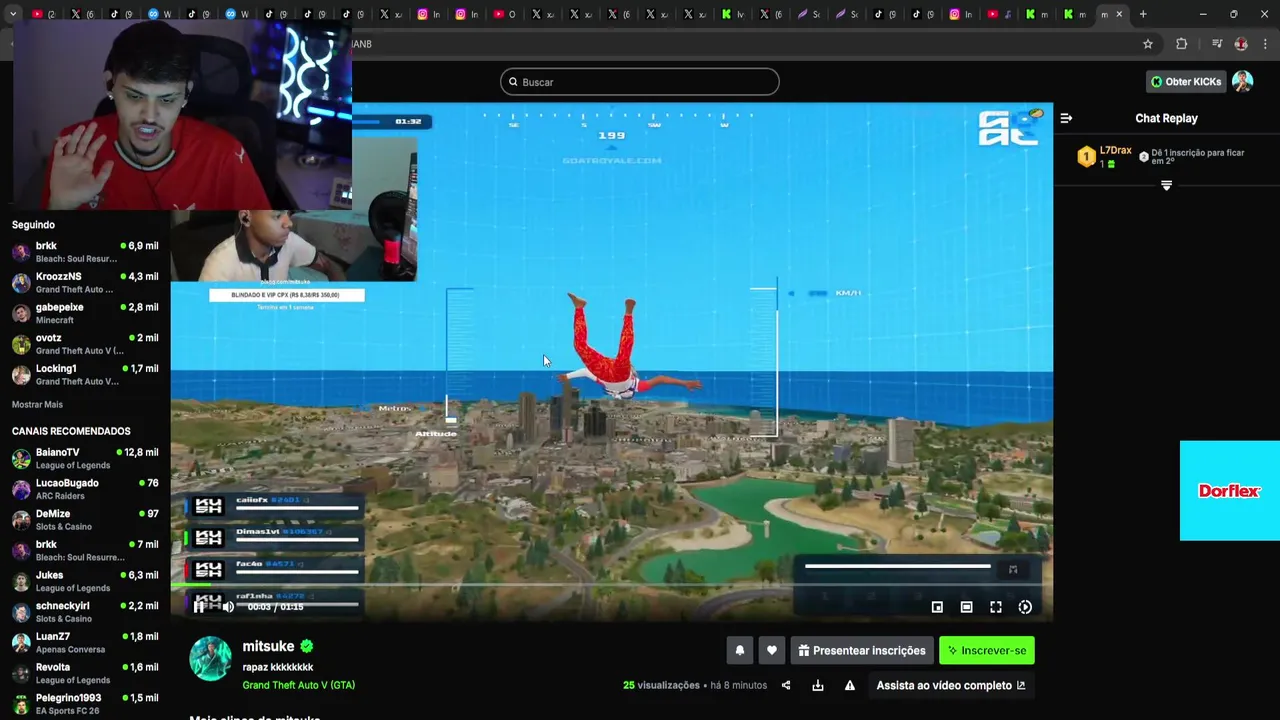The height and width of the screenshot is (720, 1280).
Task: Click the mitsuke channel avatar
Action: (x=211, y=659)
